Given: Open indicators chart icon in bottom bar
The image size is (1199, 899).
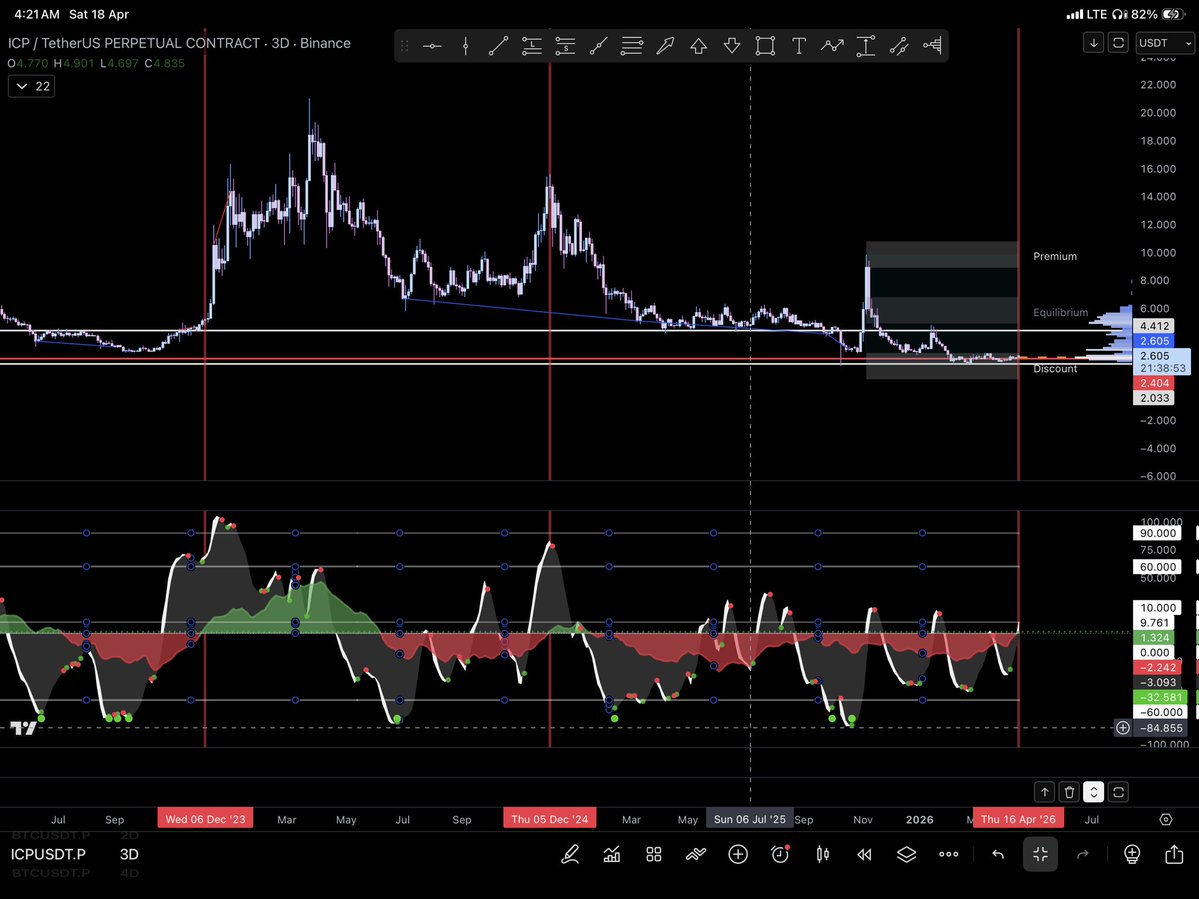Looking at the screenshot, I should [611, 854].
